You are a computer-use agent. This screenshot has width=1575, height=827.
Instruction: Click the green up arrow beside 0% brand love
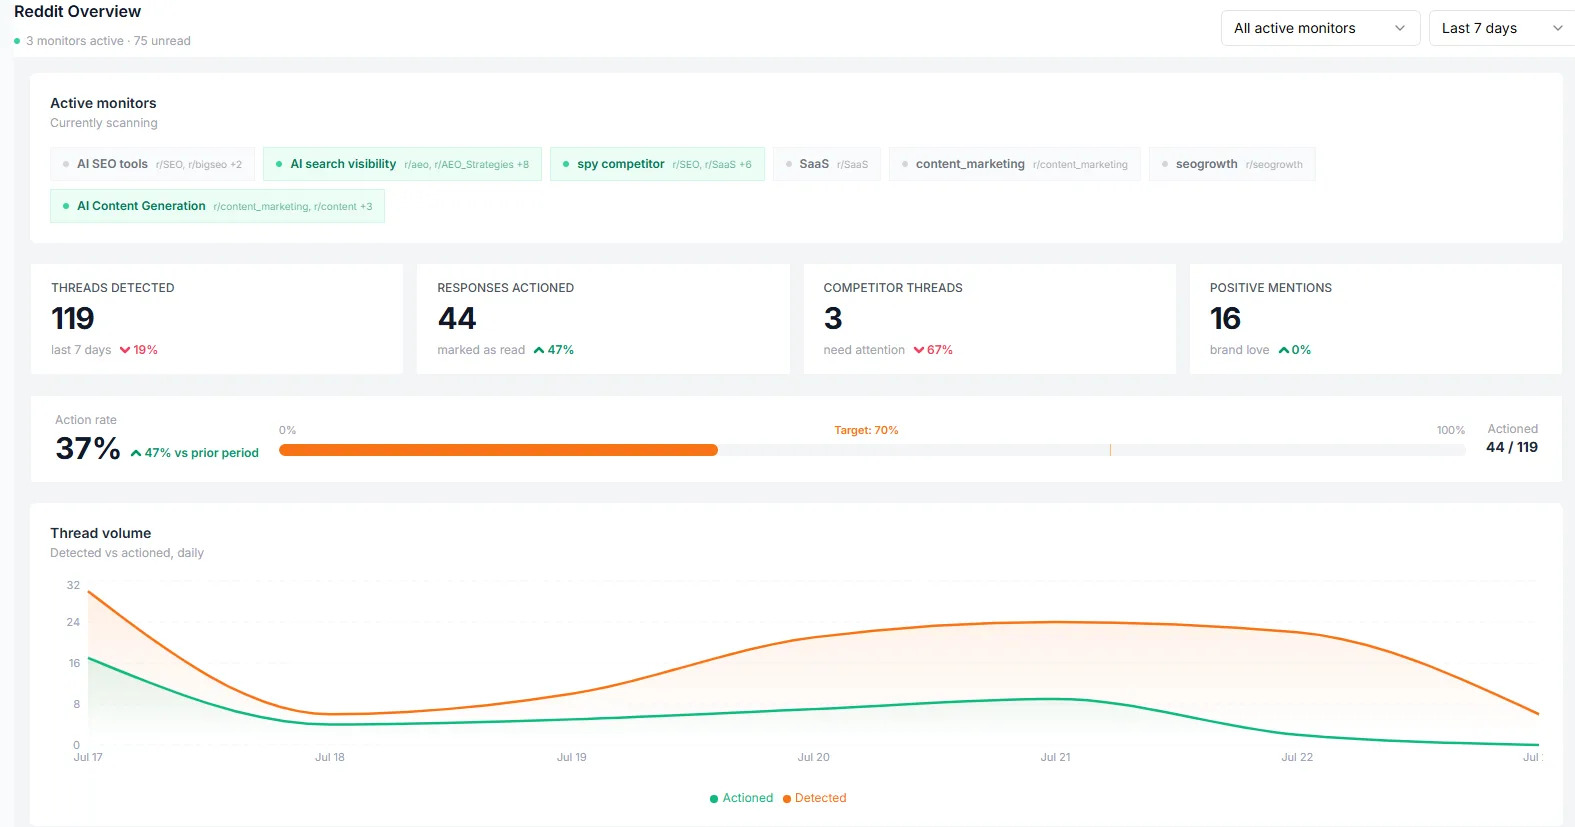coord(1284,350)
